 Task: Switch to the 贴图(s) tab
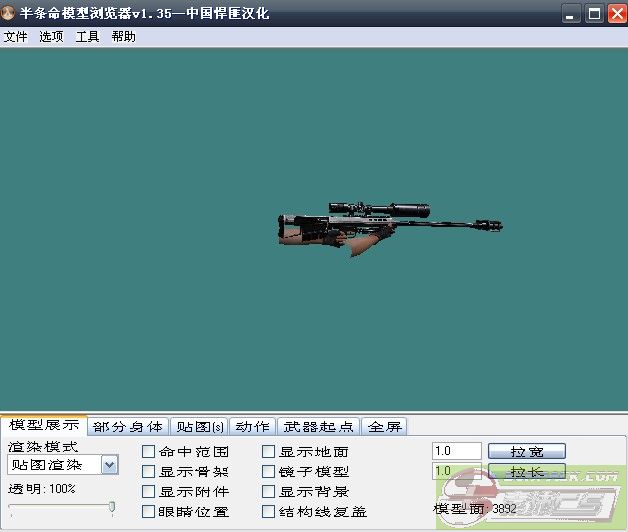coord(198,427)
